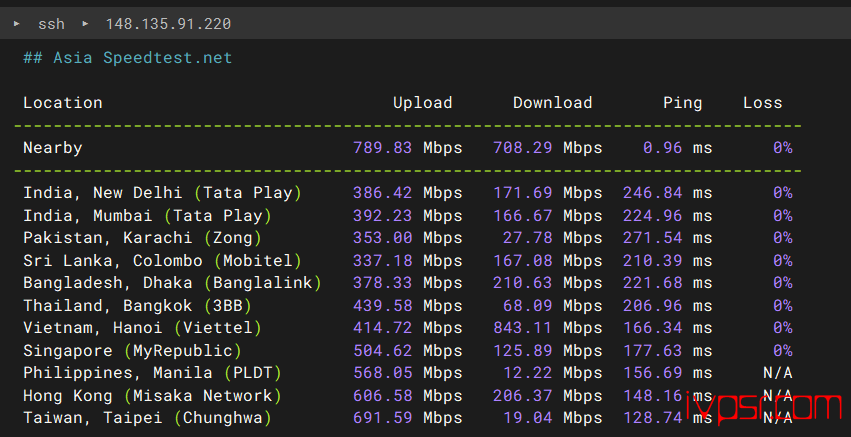Click Pakistan, Karachi (Zong) location
851x437 pixels.
coord(142,238)
